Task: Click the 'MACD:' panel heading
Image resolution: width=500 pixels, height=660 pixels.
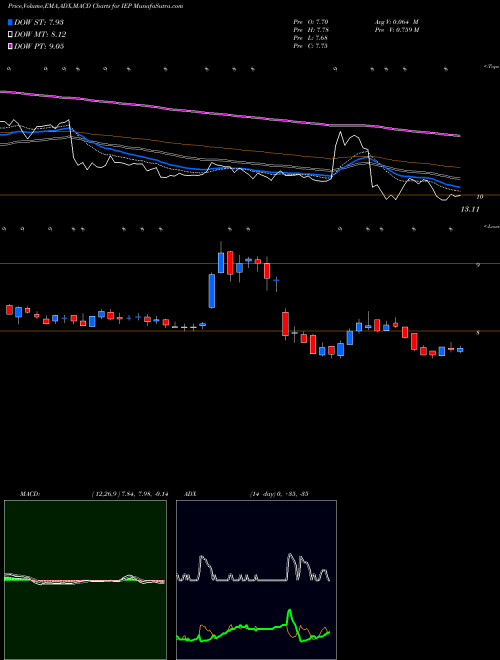Action: [29, 494]
